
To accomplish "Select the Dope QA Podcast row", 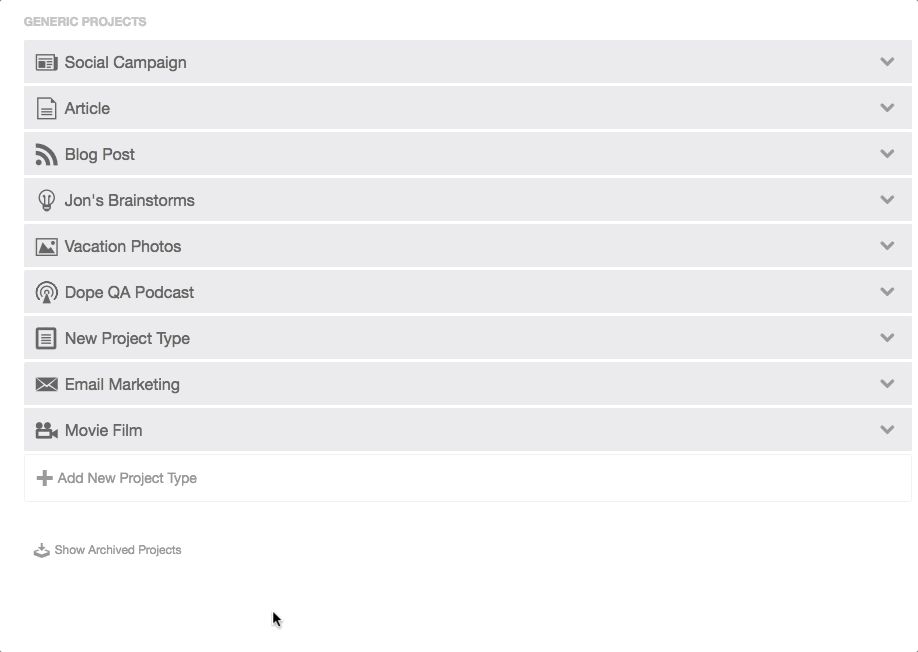I will click(468, 292).
